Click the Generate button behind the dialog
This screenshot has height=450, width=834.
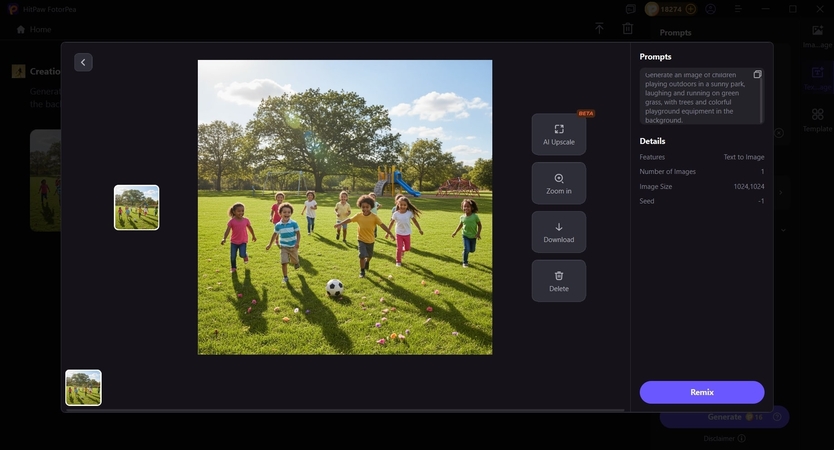coord(724,417)
